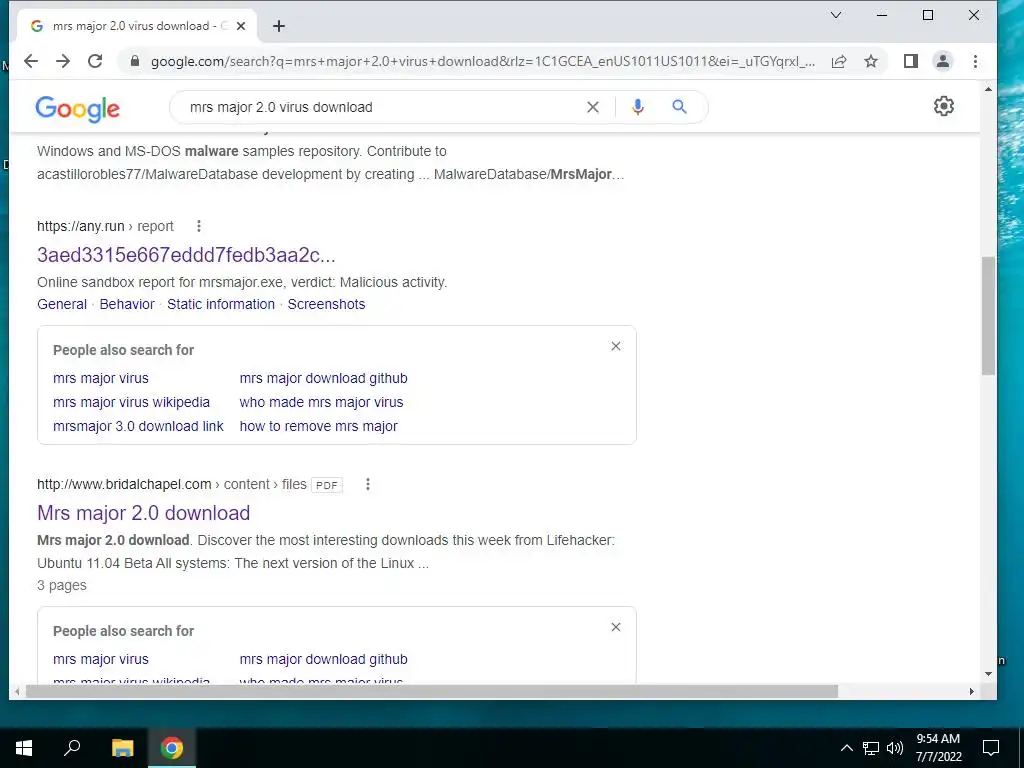Close the mrs major search tab
The height and width of the screenshot is (768, 1024).
click(x=241, y=26)
